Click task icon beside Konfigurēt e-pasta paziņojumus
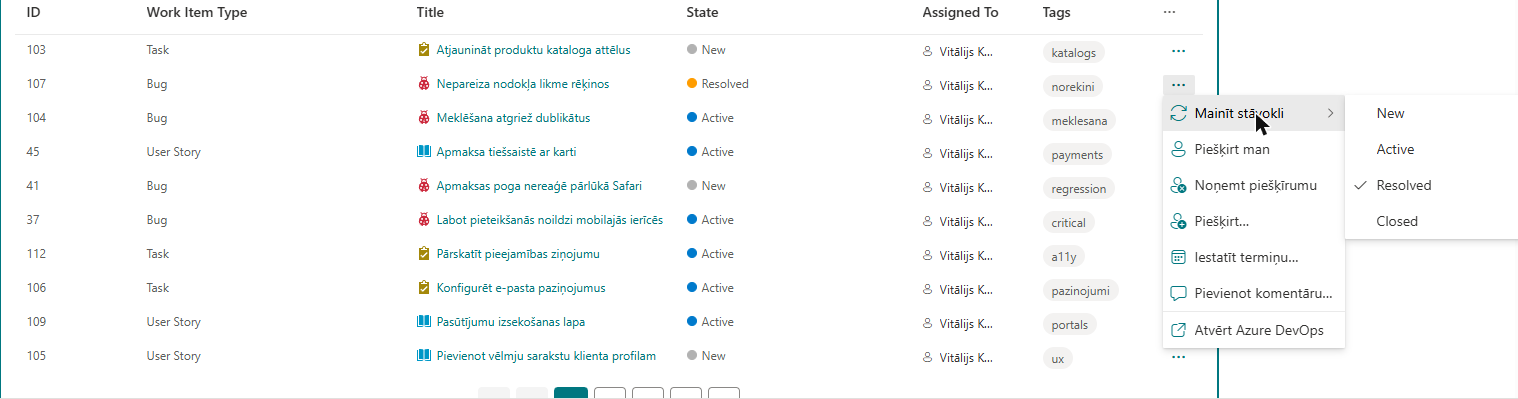This screenshot has width=1518, height=399. [423, 288]
